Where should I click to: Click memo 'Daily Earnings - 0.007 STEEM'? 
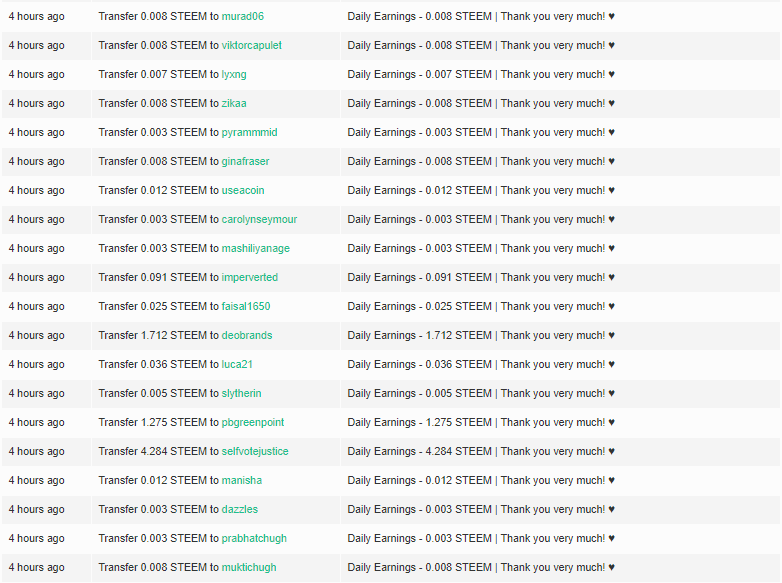419,74
